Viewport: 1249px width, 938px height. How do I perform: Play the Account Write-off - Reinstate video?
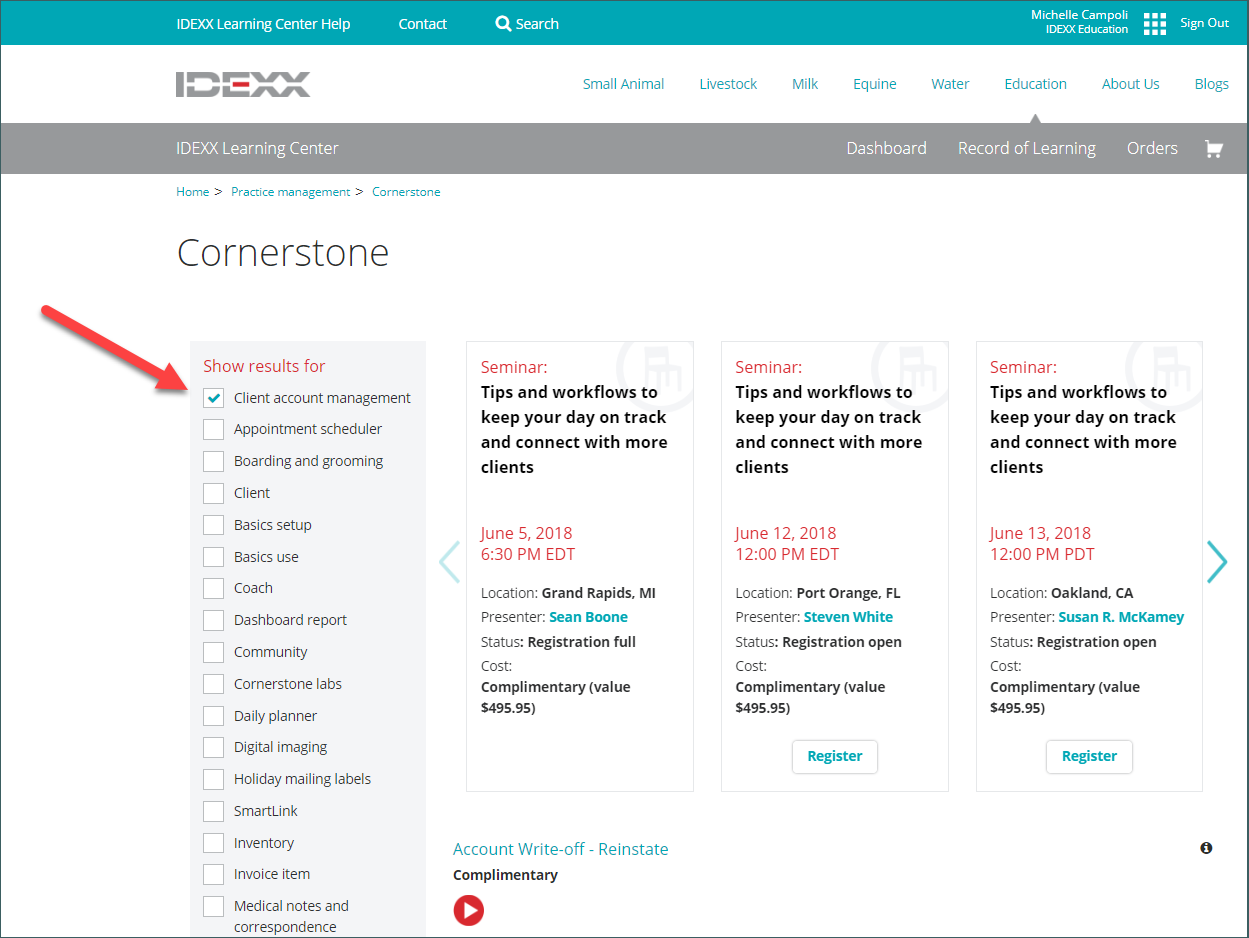(x=469, y=910)
